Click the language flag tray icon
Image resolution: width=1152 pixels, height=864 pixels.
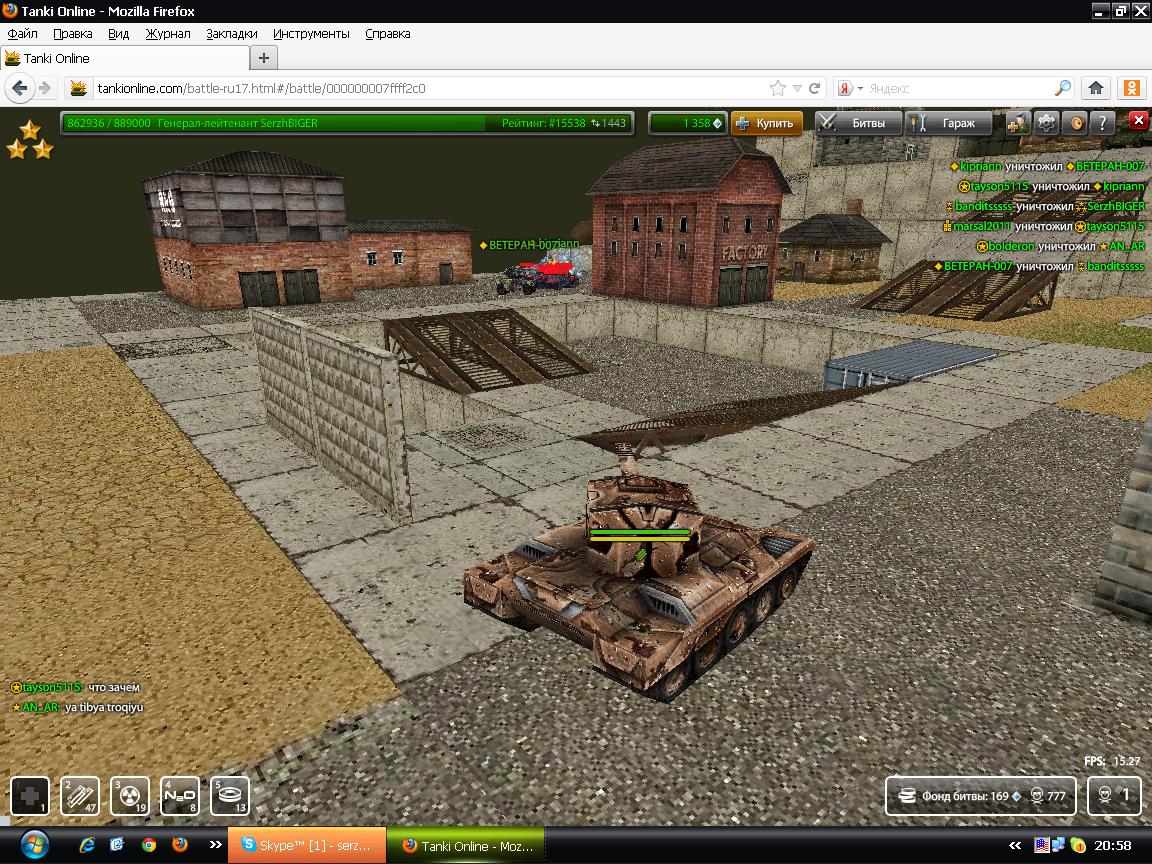pos(1041,845)
